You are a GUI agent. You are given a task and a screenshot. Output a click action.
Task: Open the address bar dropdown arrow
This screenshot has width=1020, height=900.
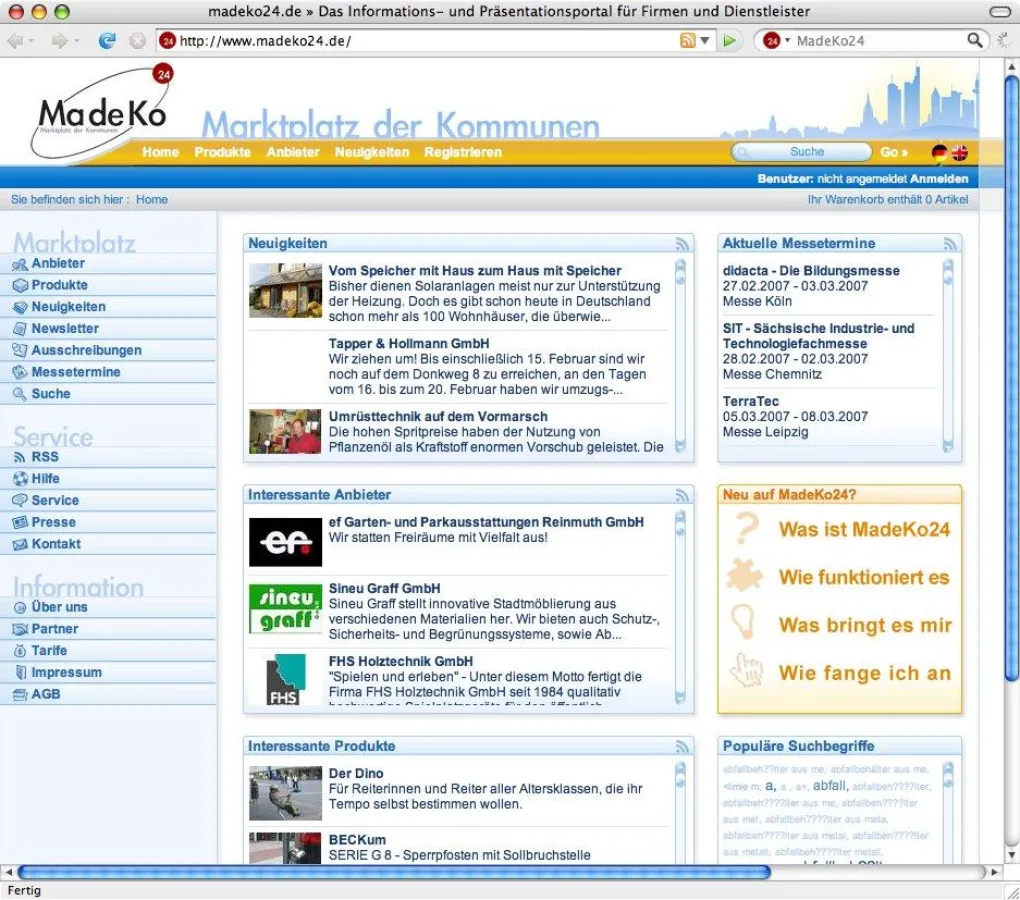(x=706, y=41)
